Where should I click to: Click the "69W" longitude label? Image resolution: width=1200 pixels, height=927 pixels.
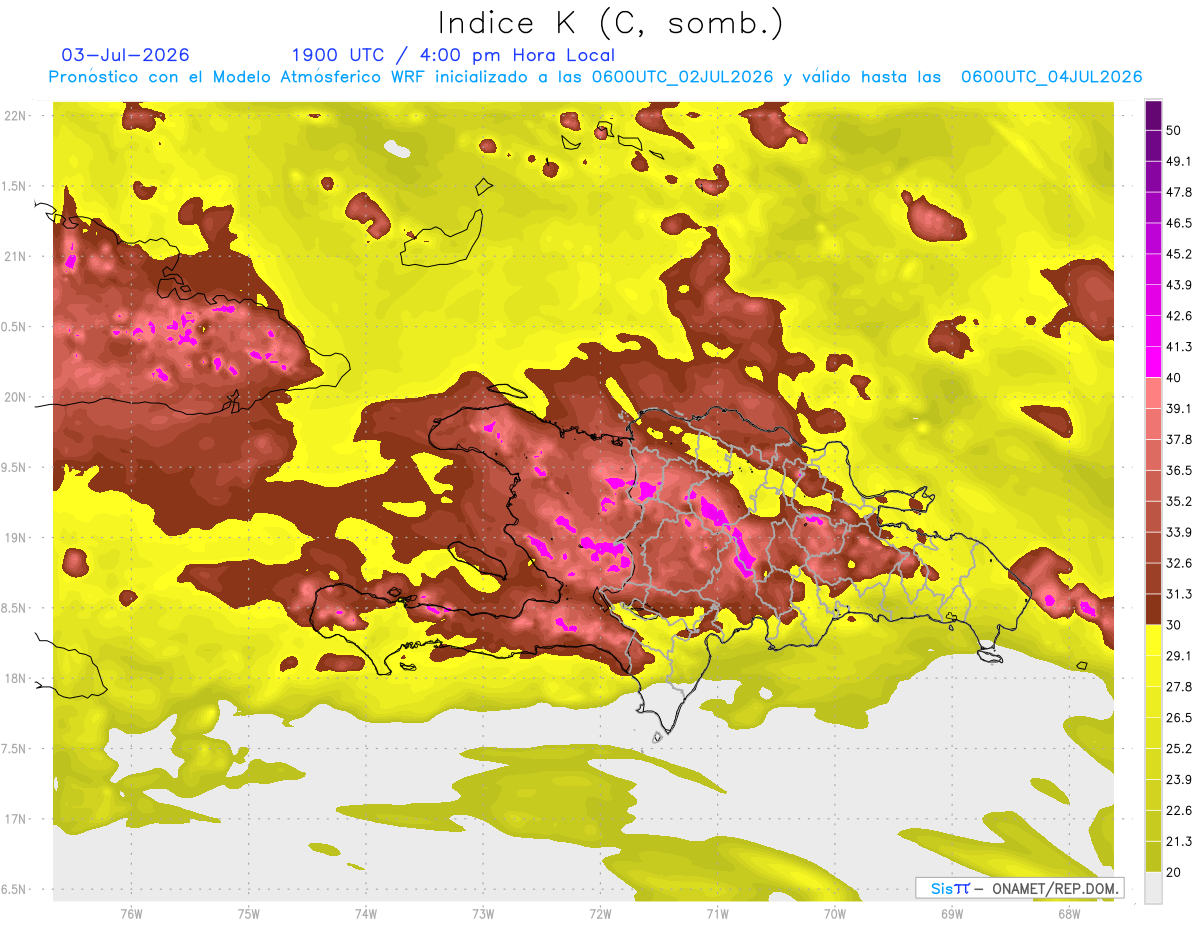[952, 914]
